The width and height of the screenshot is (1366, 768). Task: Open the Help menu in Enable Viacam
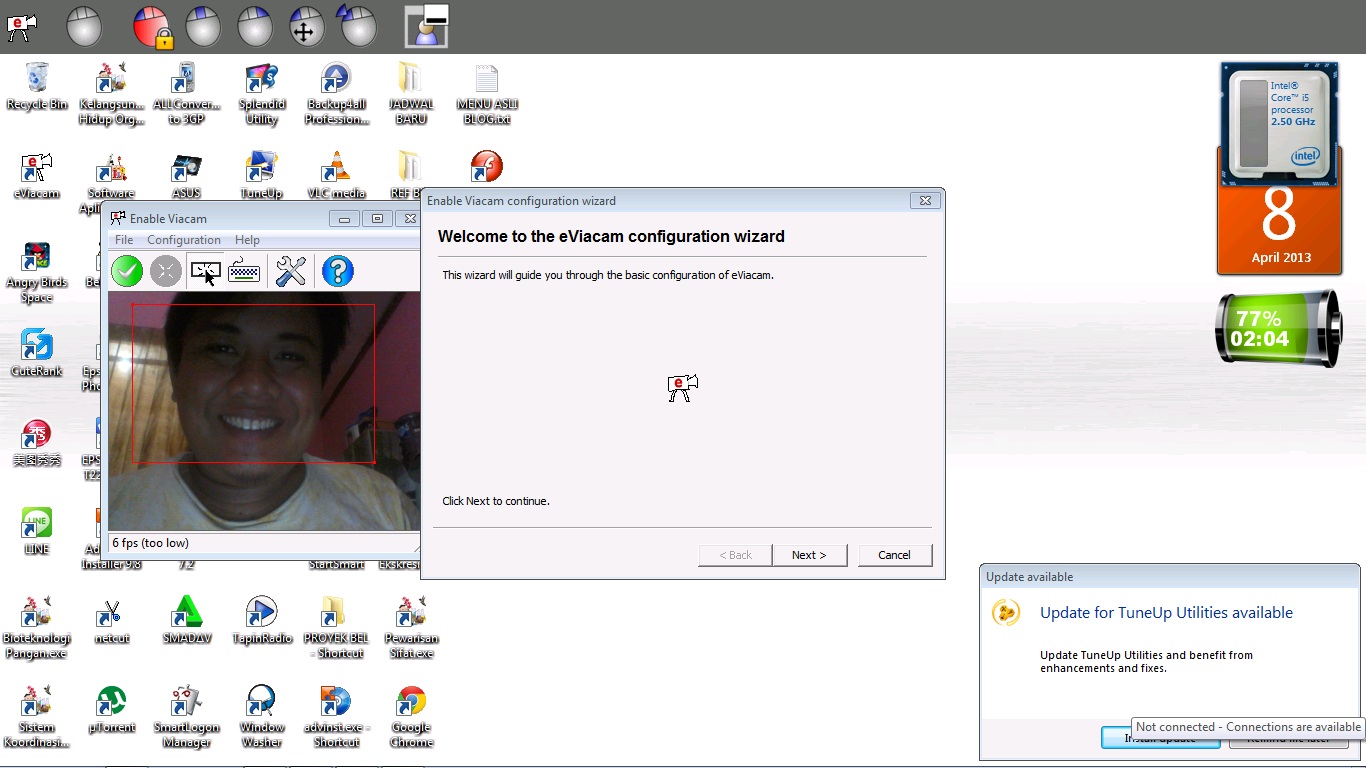click(x=247, y=240)
